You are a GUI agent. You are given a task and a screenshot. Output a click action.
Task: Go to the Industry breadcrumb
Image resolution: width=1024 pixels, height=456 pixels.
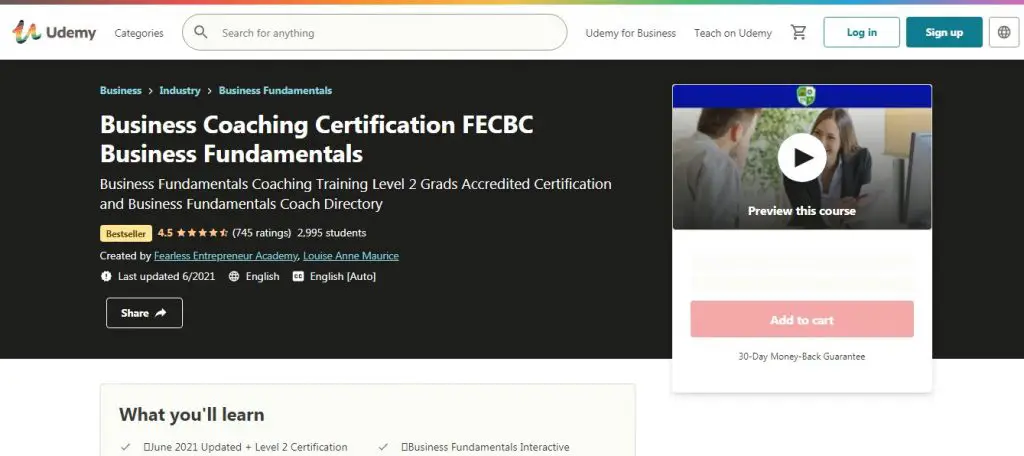pyautogui.click(x=180, y=90)
